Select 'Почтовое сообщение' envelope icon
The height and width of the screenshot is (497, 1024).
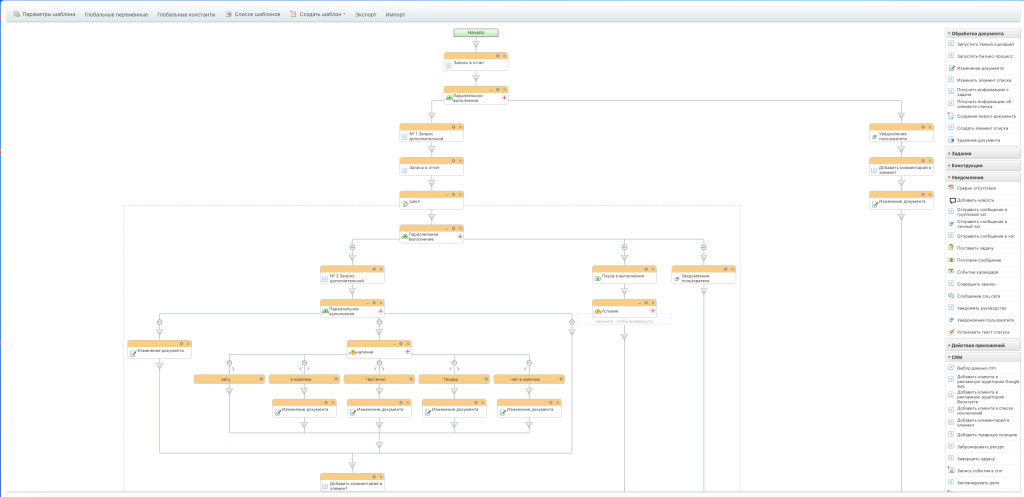tap(951, 260)
